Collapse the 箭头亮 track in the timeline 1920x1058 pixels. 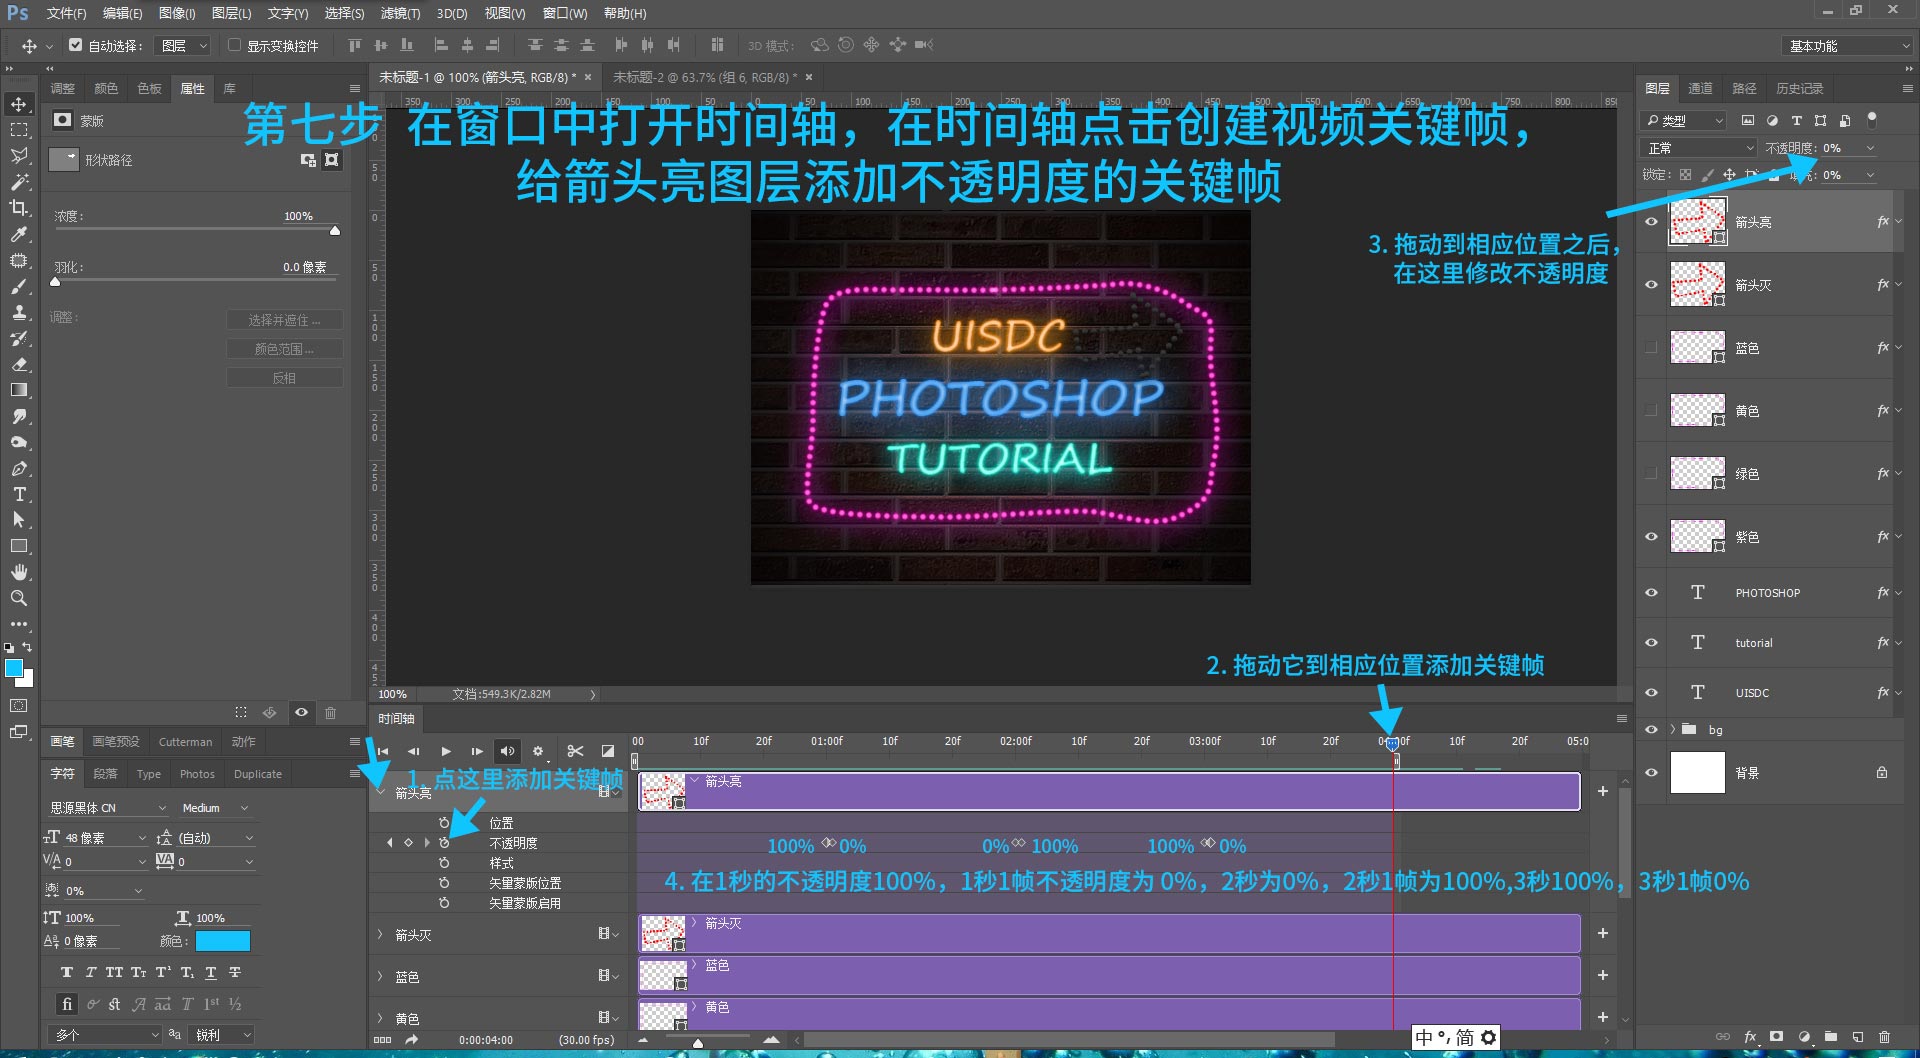380,792
